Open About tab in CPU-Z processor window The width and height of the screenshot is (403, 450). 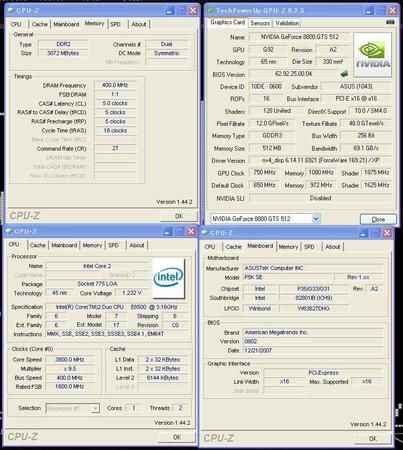tap(137, 245)
